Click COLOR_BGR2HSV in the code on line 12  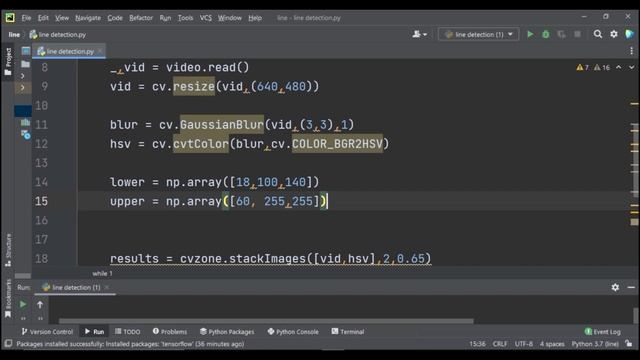click(x=338, y=144)
